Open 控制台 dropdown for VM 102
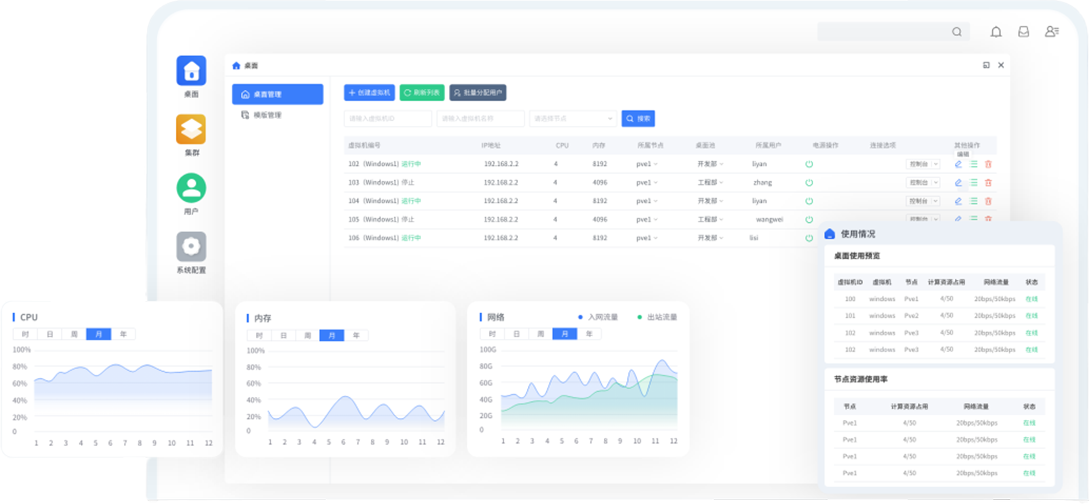This screenshot has height=504, width=1090. click(x=923, y=164)
